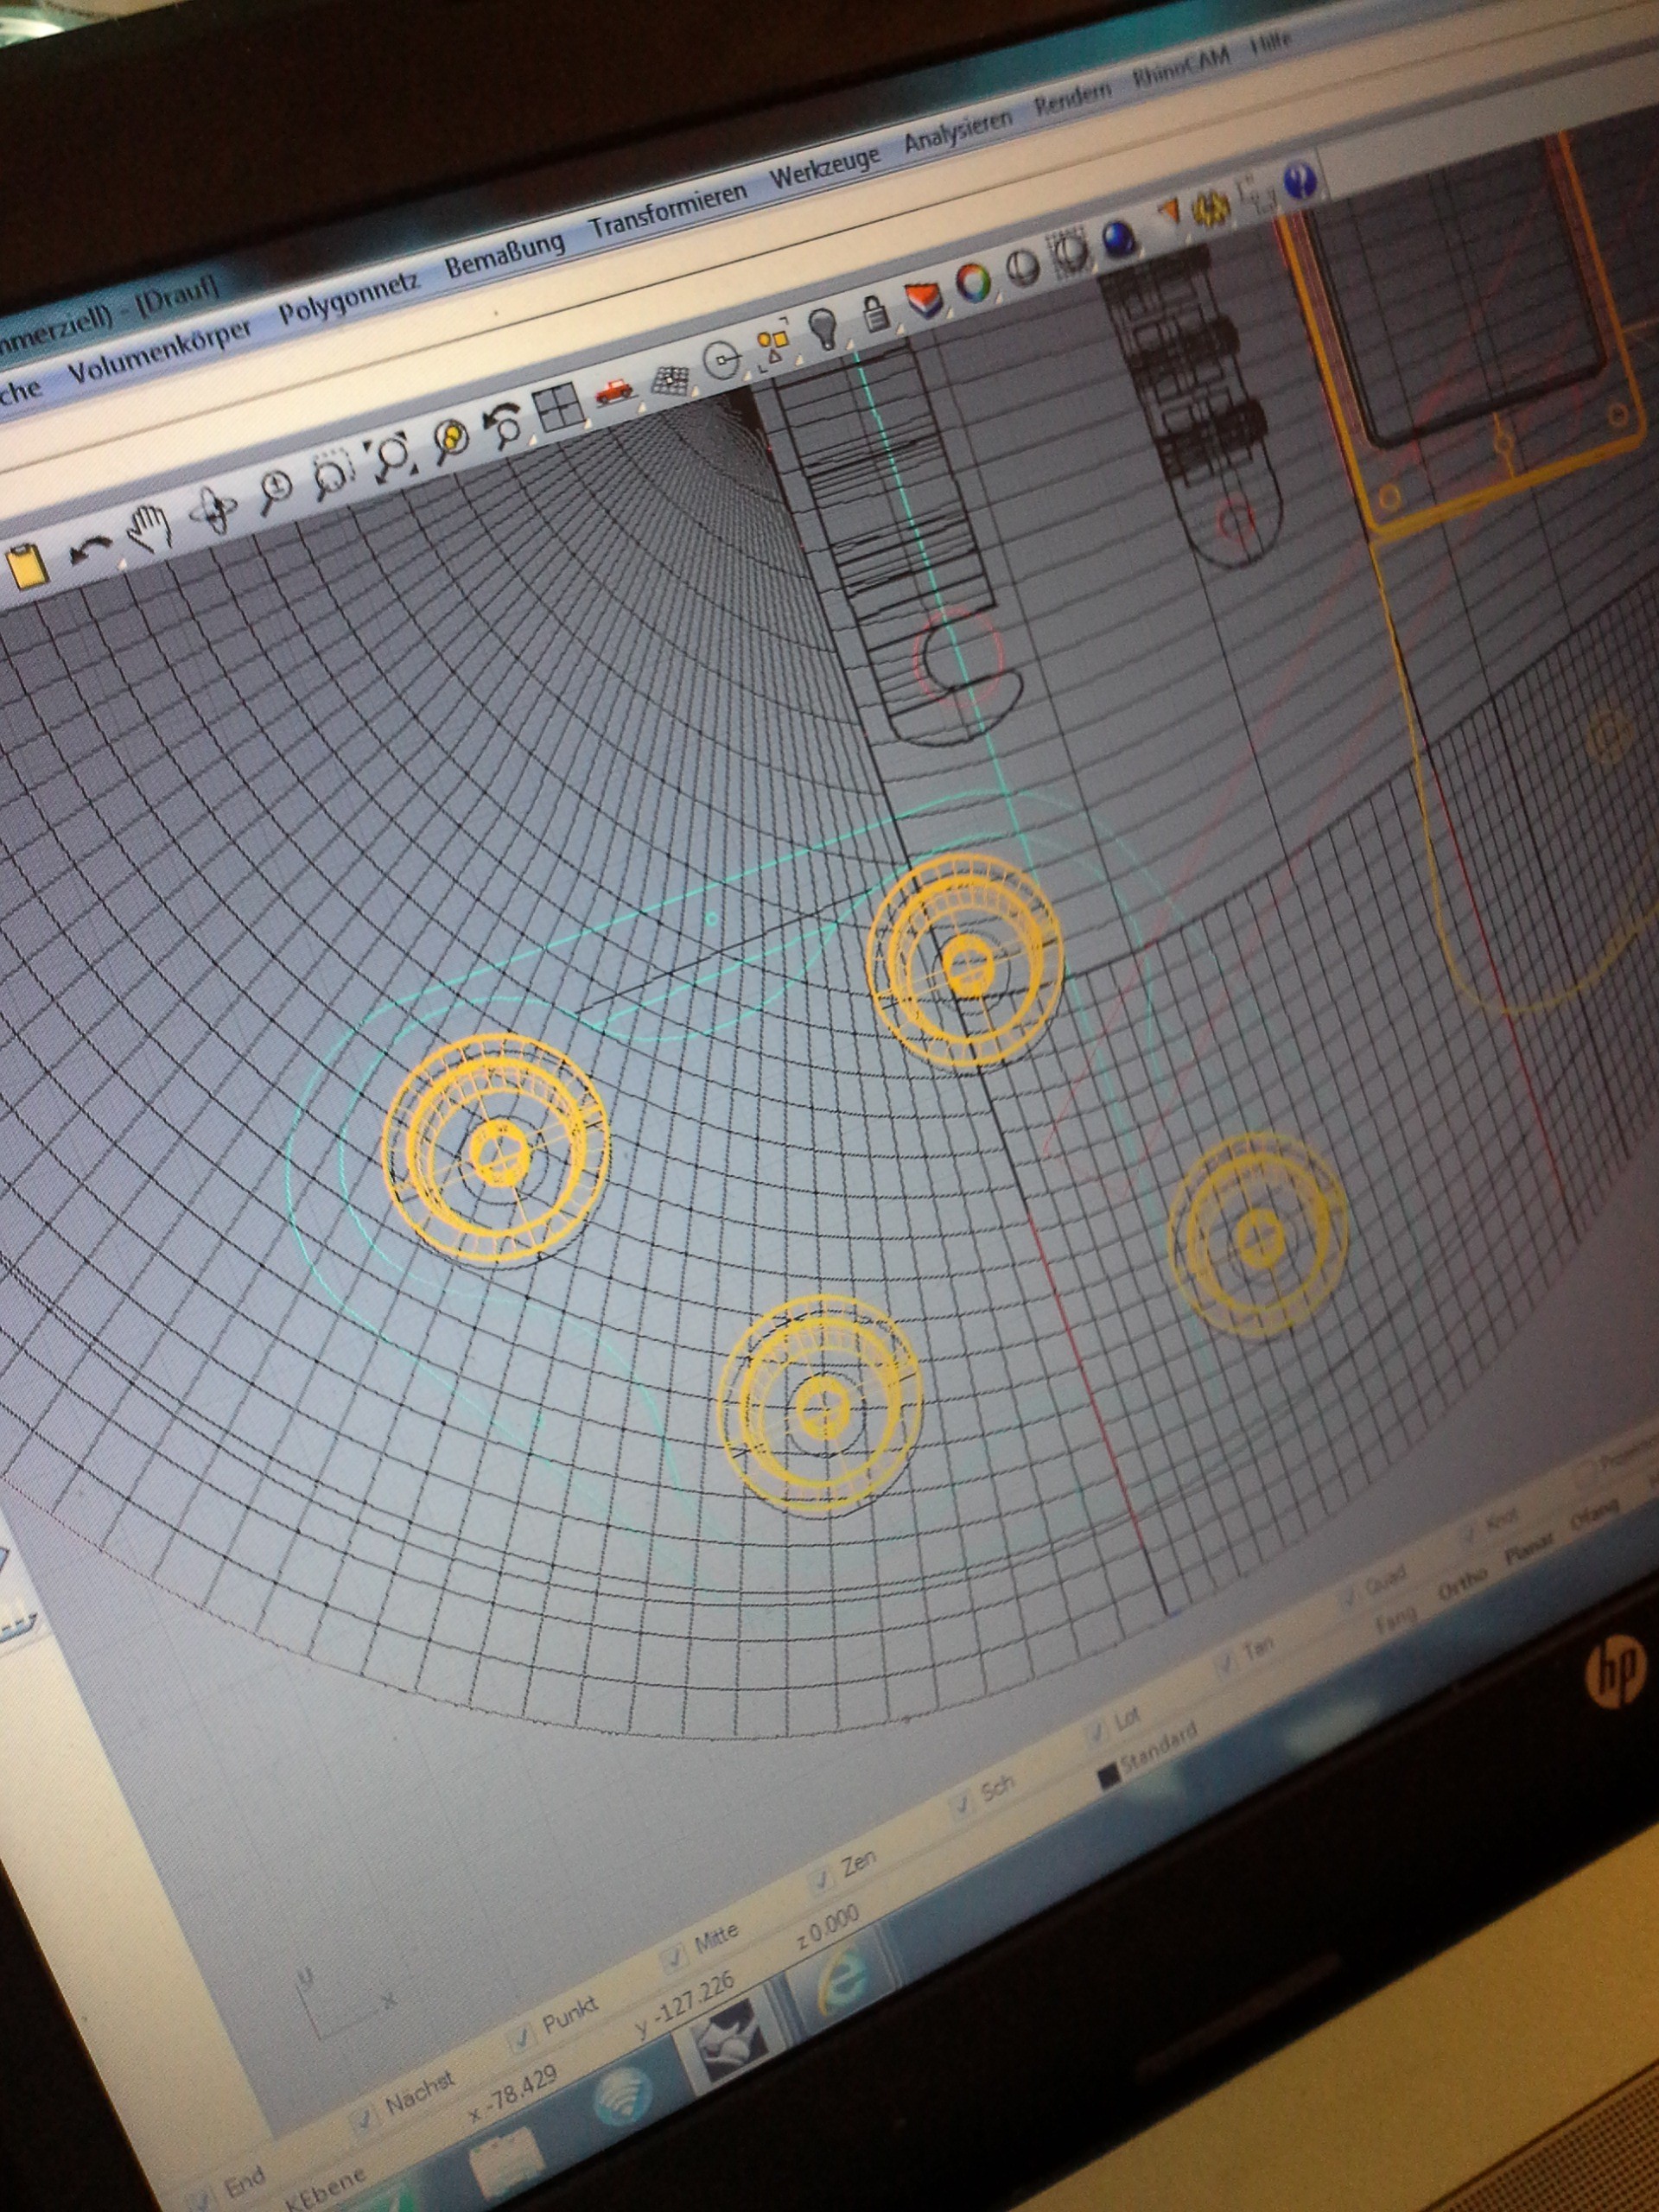
Task: Click the Shaded Viewport sphere icon
Action: pyautogui.click(x=1022, y=267)
